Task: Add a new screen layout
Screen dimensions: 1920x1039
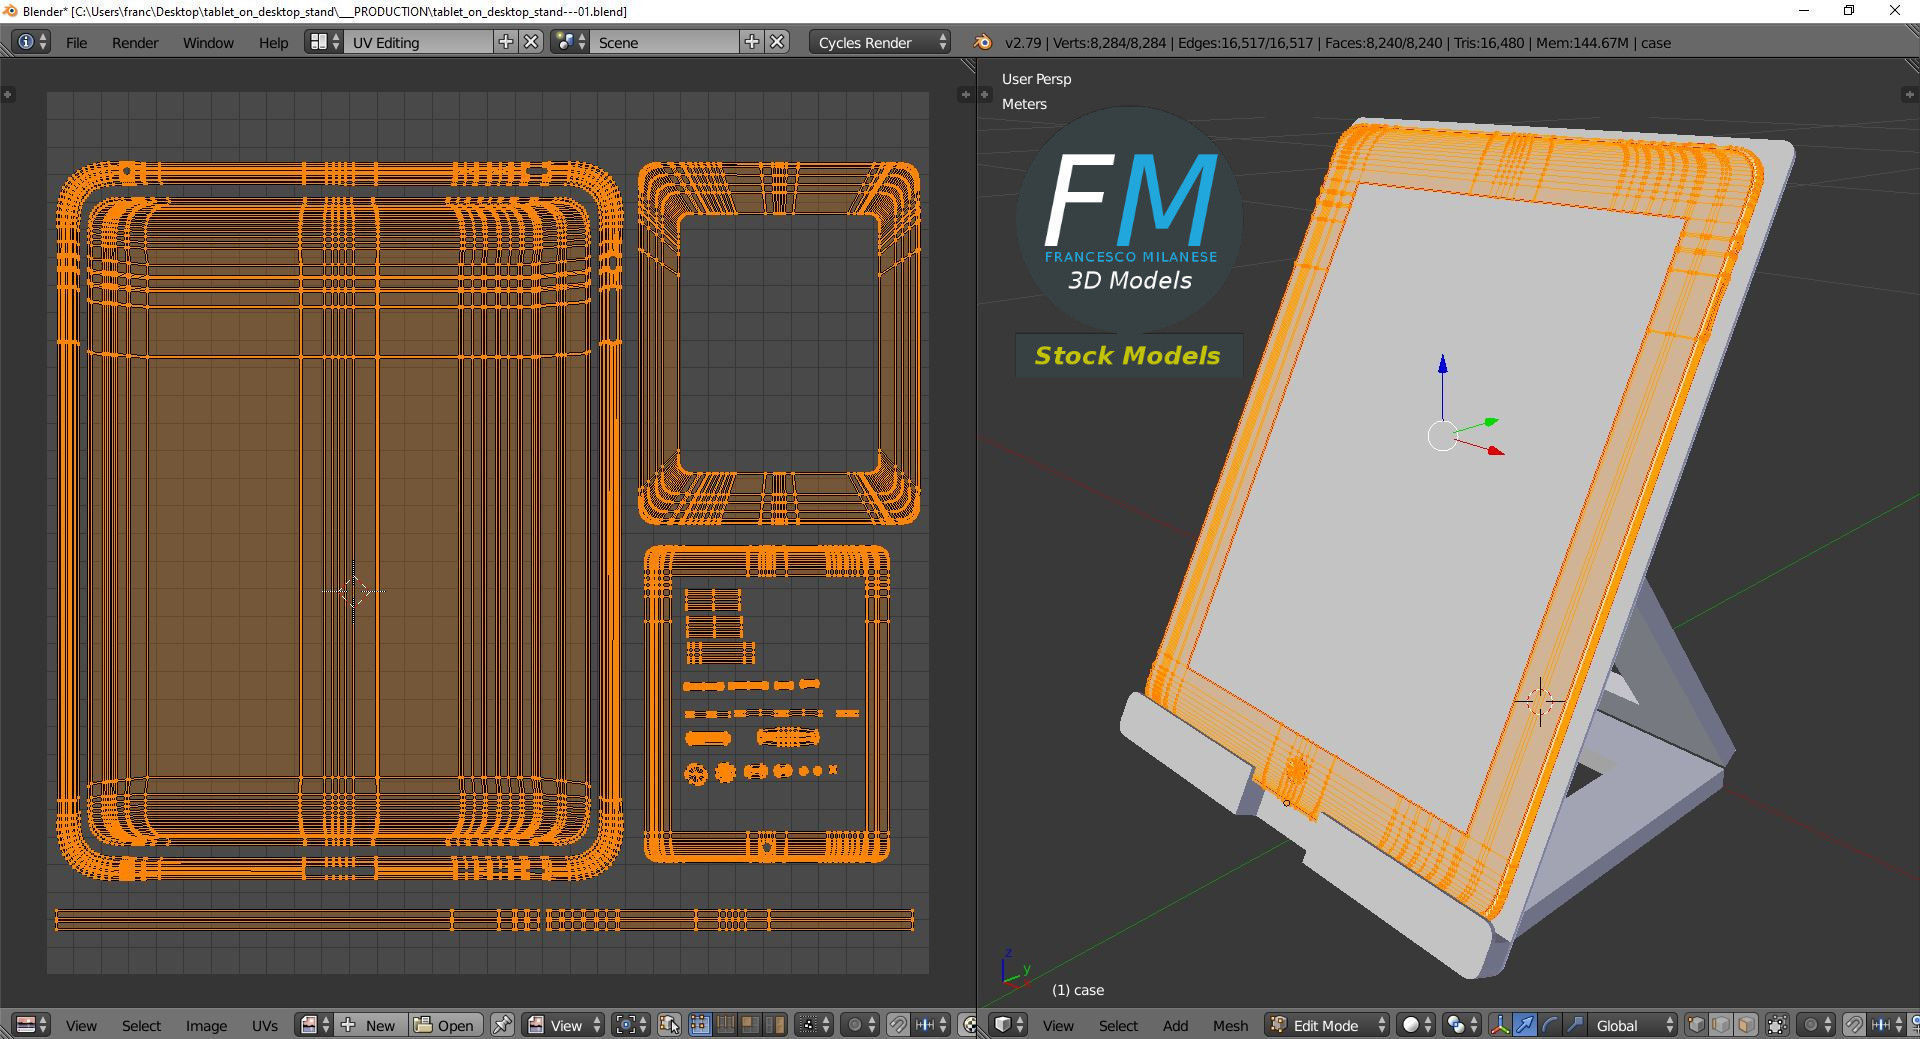Action: [x=506, y=42]
